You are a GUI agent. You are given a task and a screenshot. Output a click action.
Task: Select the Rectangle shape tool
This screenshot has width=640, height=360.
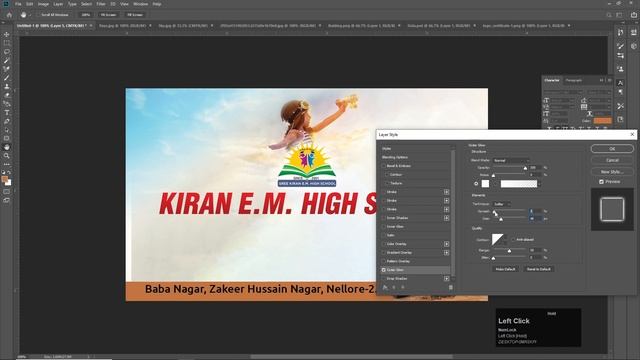point(7,138)
